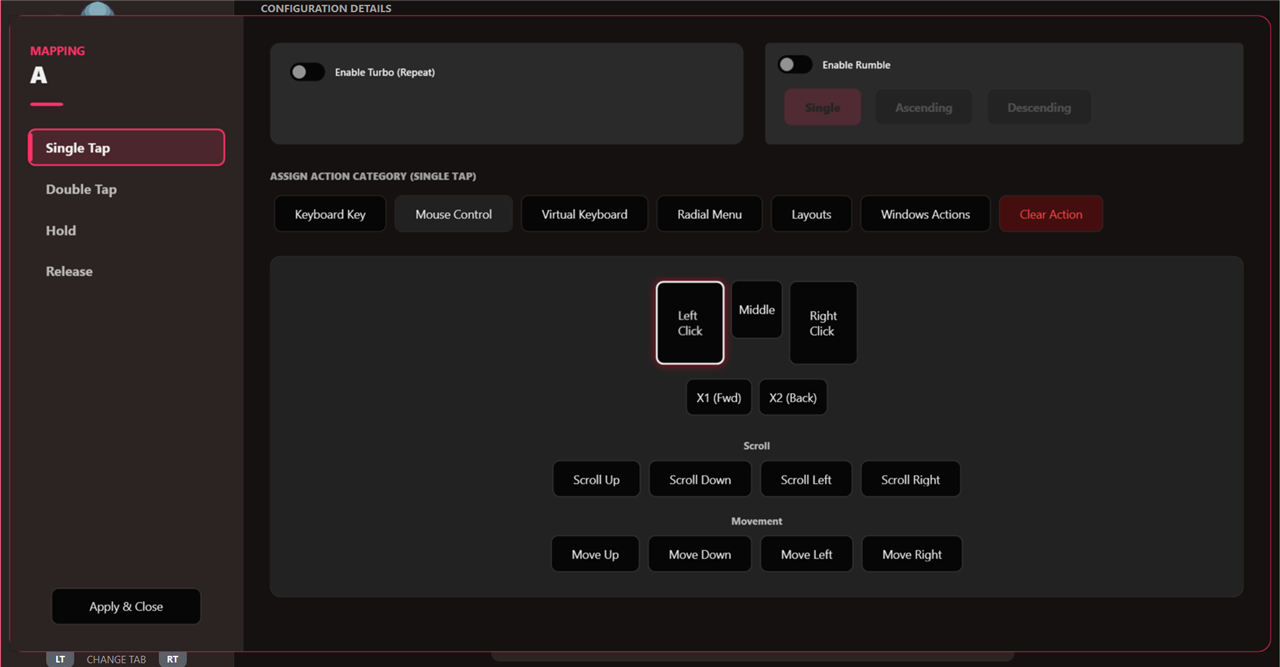The image size is (1280, 667).
Task: Choose Keyboard Key action category
Action: pos(330,214)
